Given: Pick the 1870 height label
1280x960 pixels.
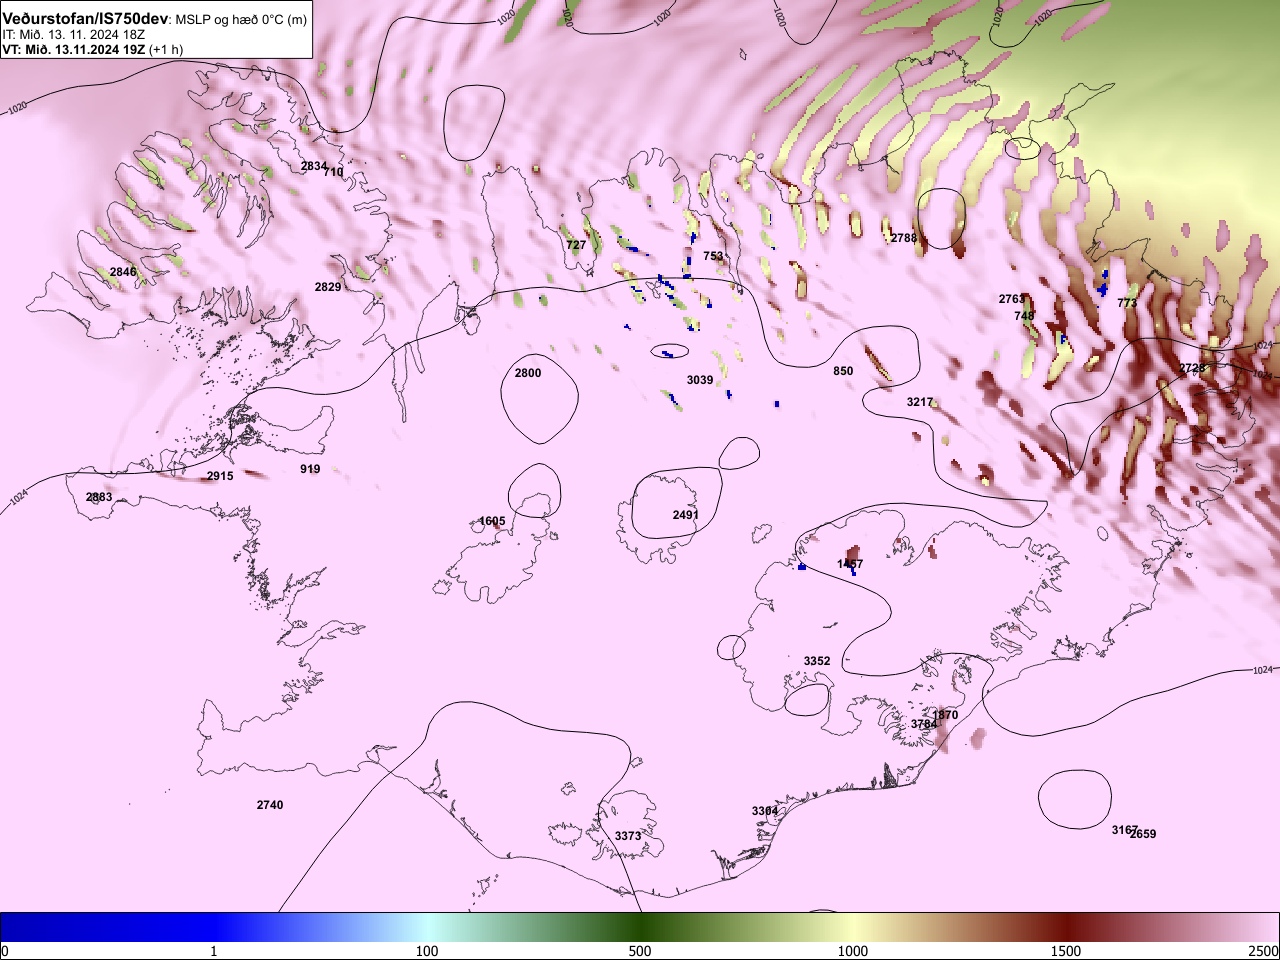Looking at the screenshot, I should coord(945,715).
